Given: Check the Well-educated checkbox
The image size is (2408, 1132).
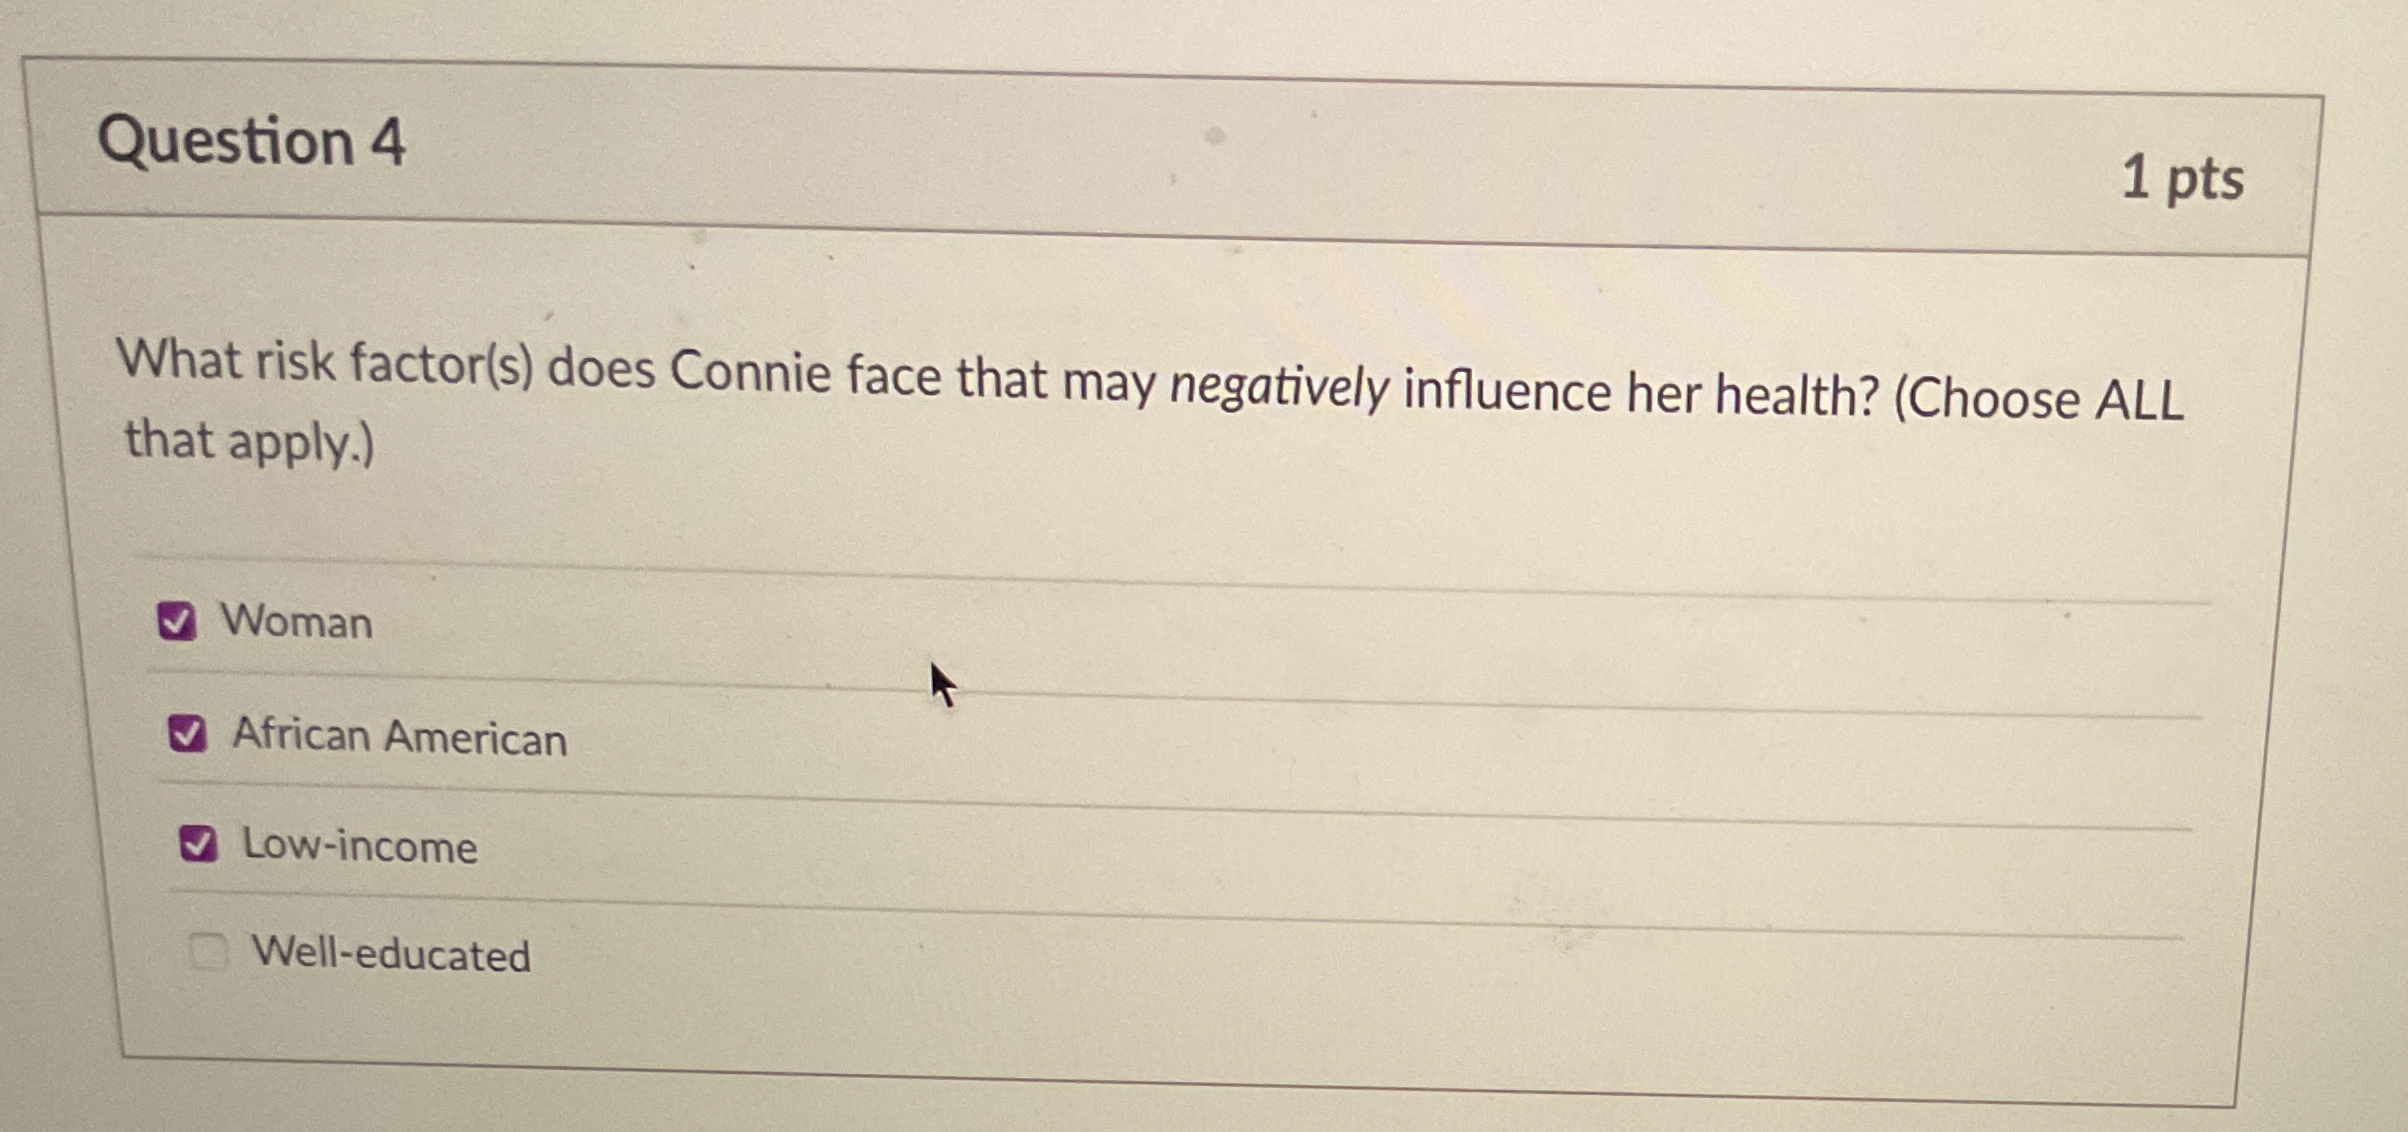Looking at the screenshot, I should (208, 951).
